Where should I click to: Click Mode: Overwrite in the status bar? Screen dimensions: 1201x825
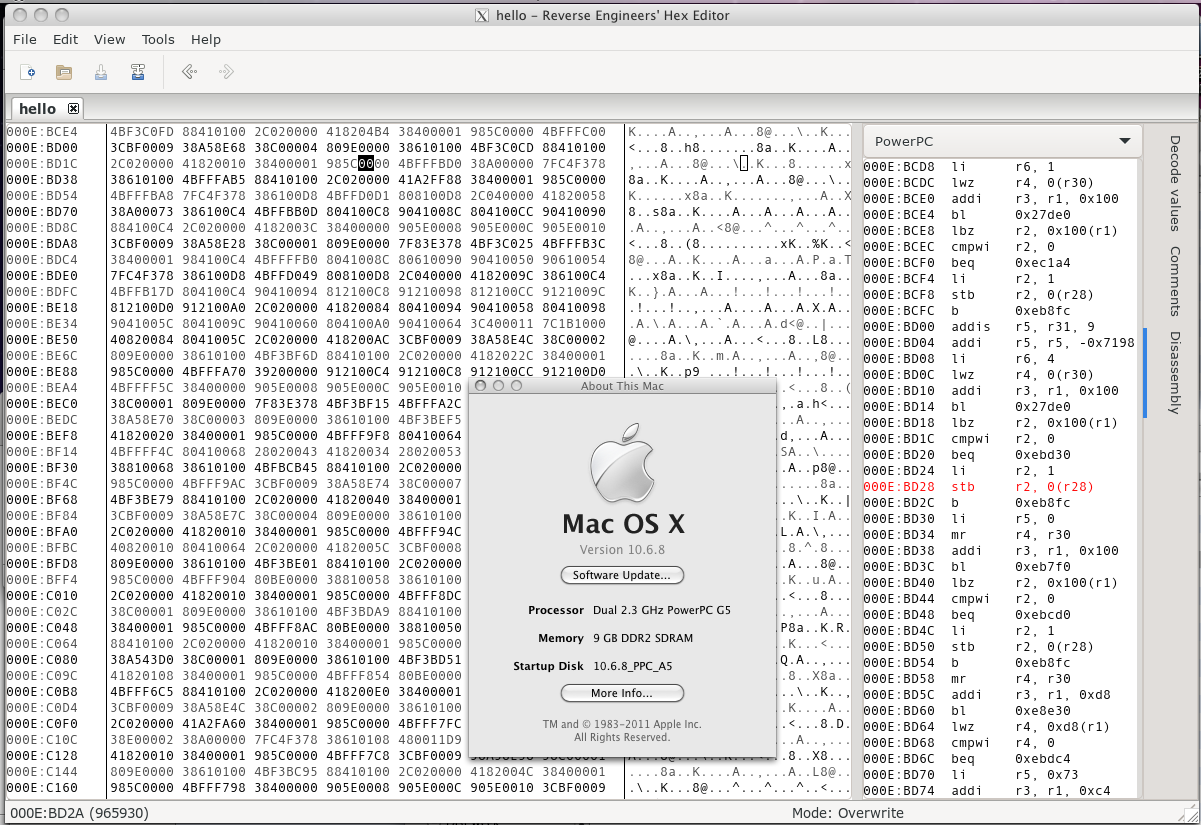click(848, 813)
